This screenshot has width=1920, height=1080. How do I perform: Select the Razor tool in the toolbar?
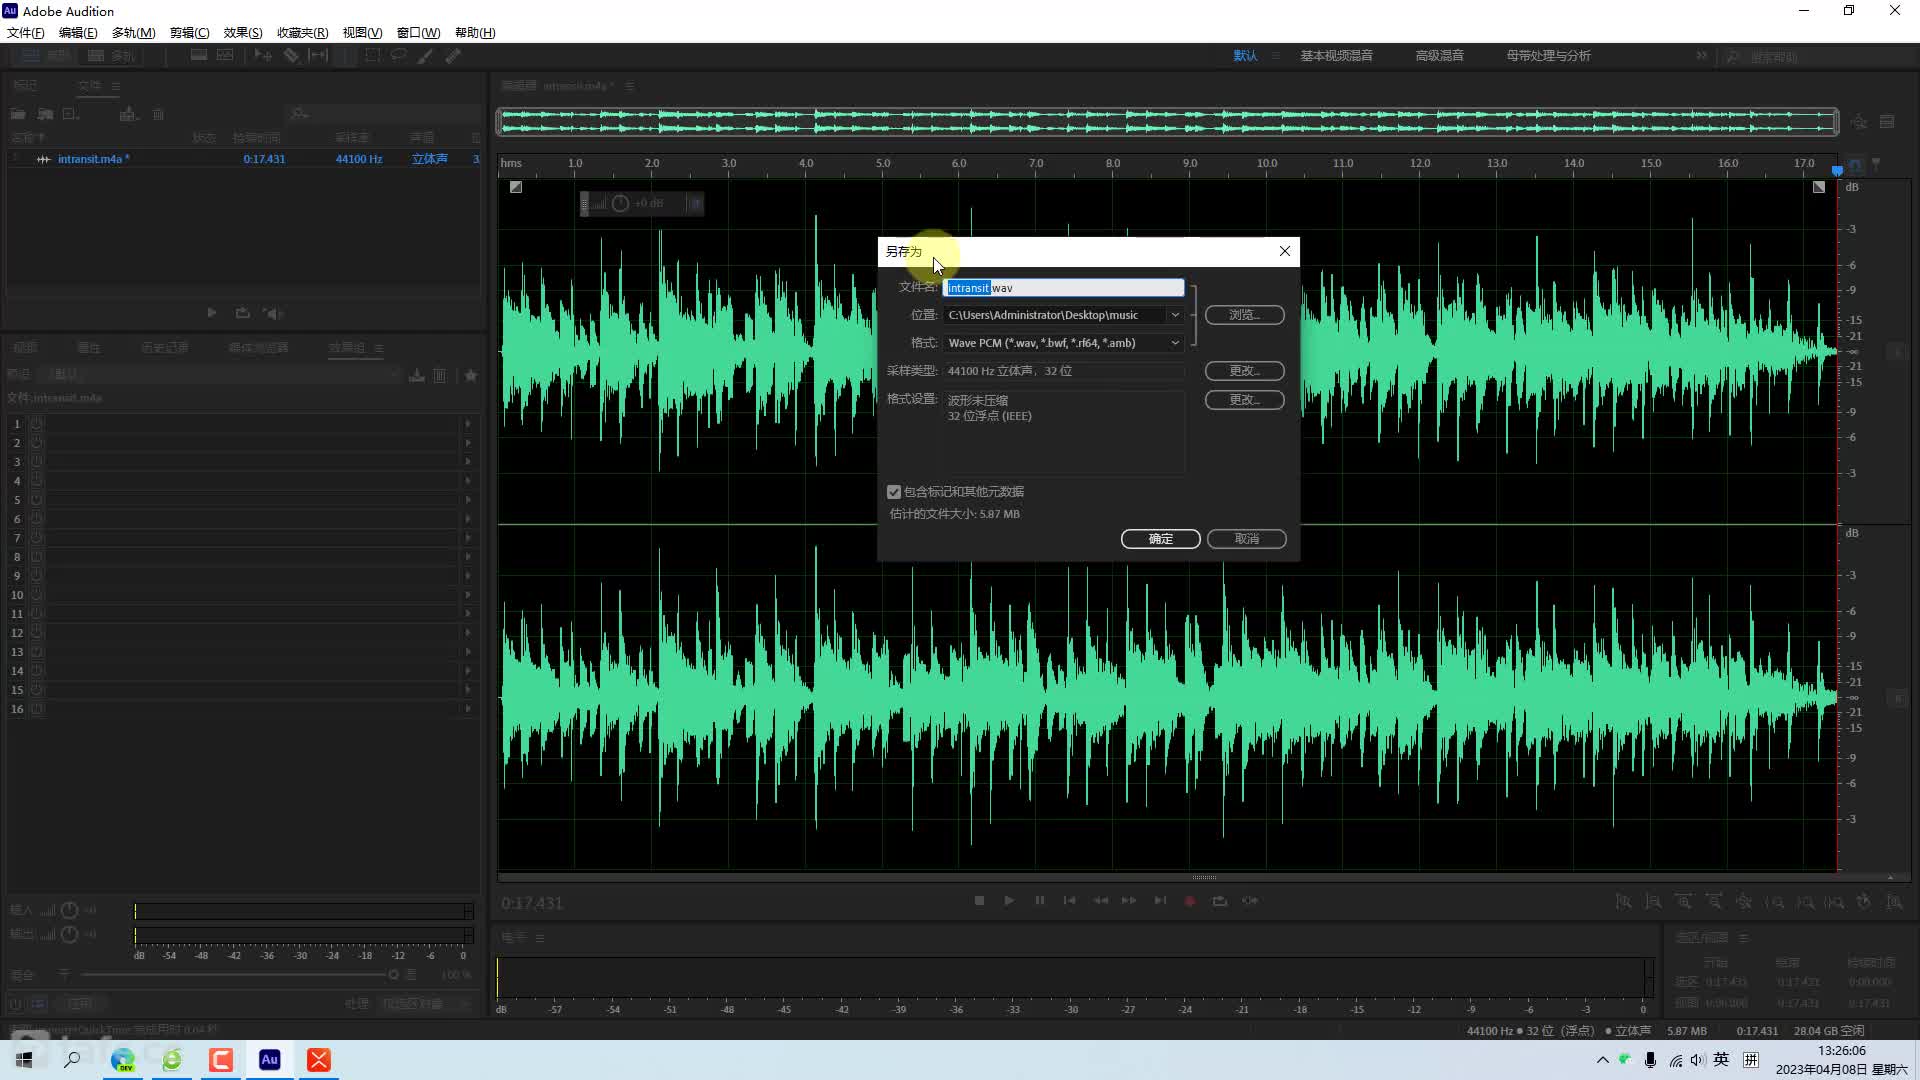pos(291,56)
